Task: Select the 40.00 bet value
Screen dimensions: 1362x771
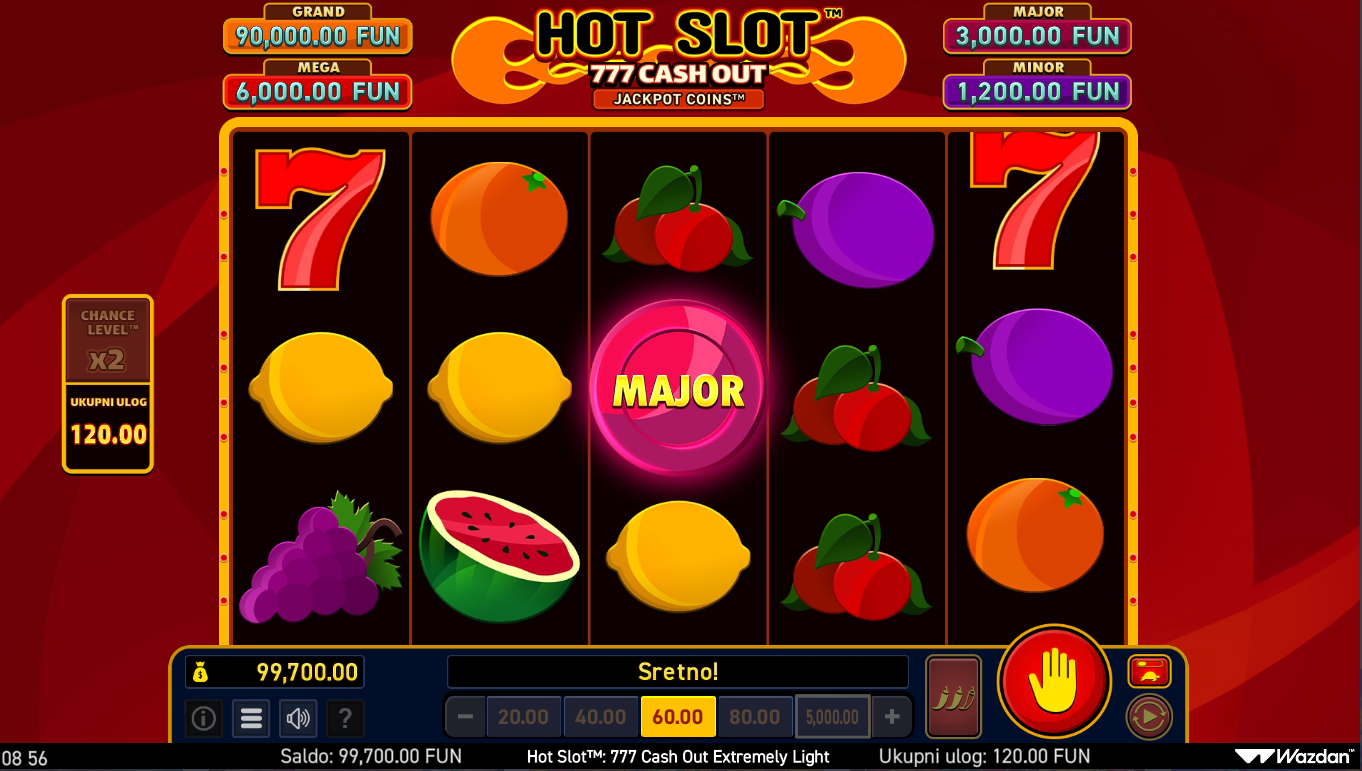Action: click(x=600, y=717)
